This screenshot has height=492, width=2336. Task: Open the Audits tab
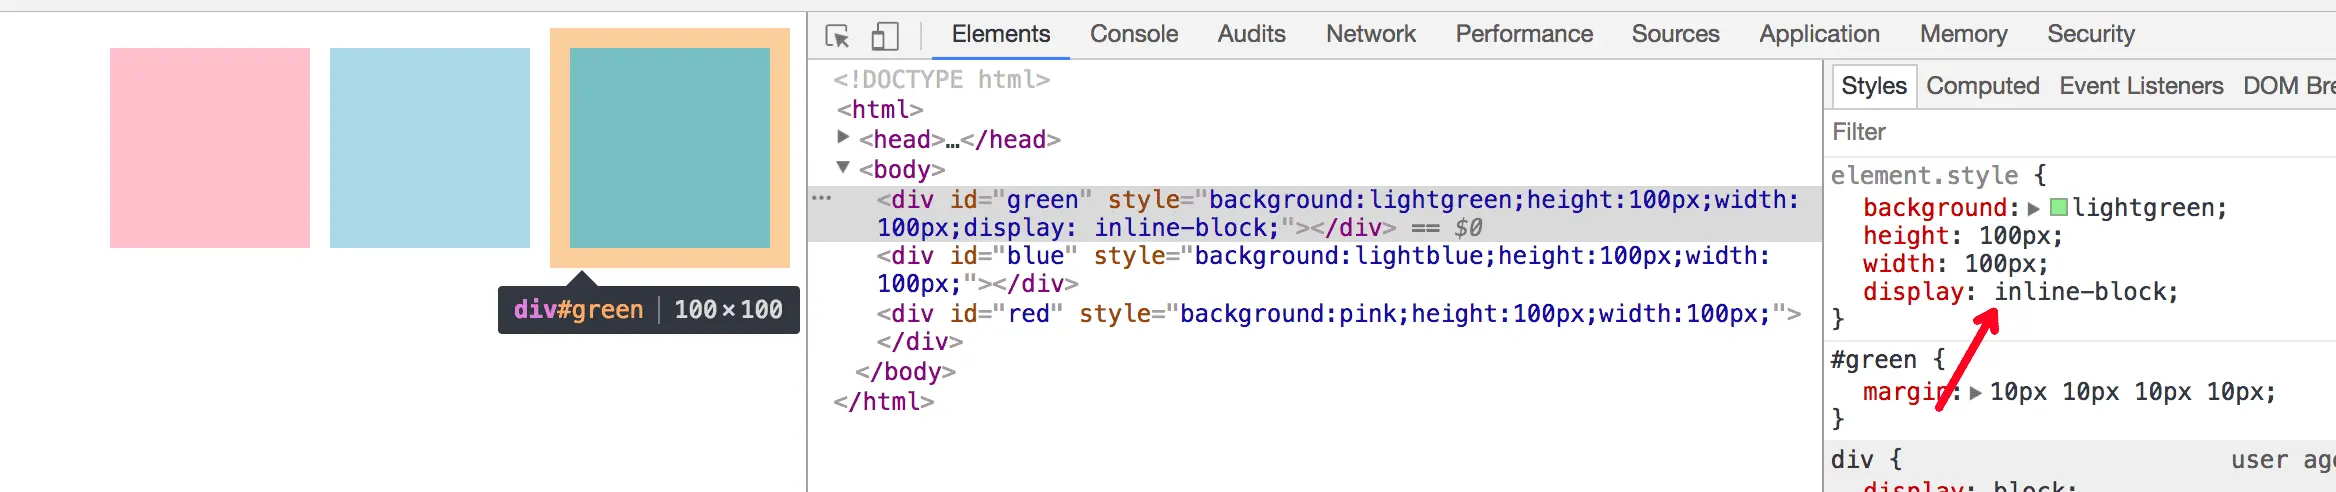pos(1252,34)
